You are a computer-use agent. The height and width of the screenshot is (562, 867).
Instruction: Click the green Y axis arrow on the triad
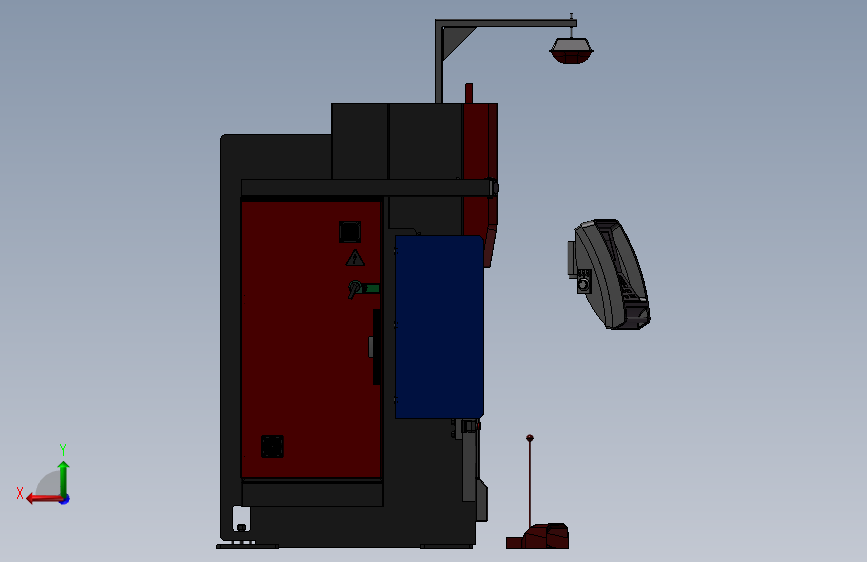tap(64, 478)
